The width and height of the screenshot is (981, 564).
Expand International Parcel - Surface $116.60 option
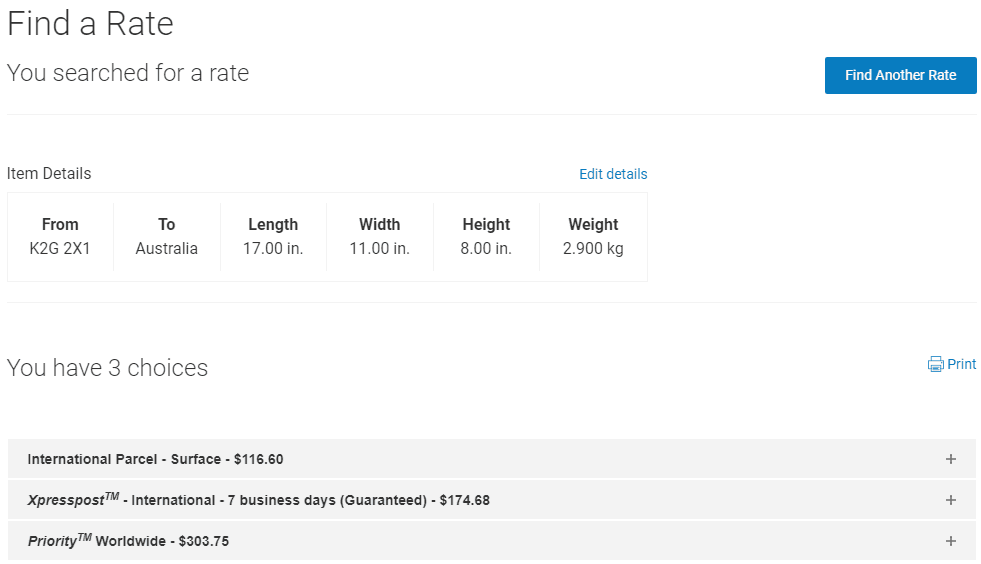click(156, 459)
